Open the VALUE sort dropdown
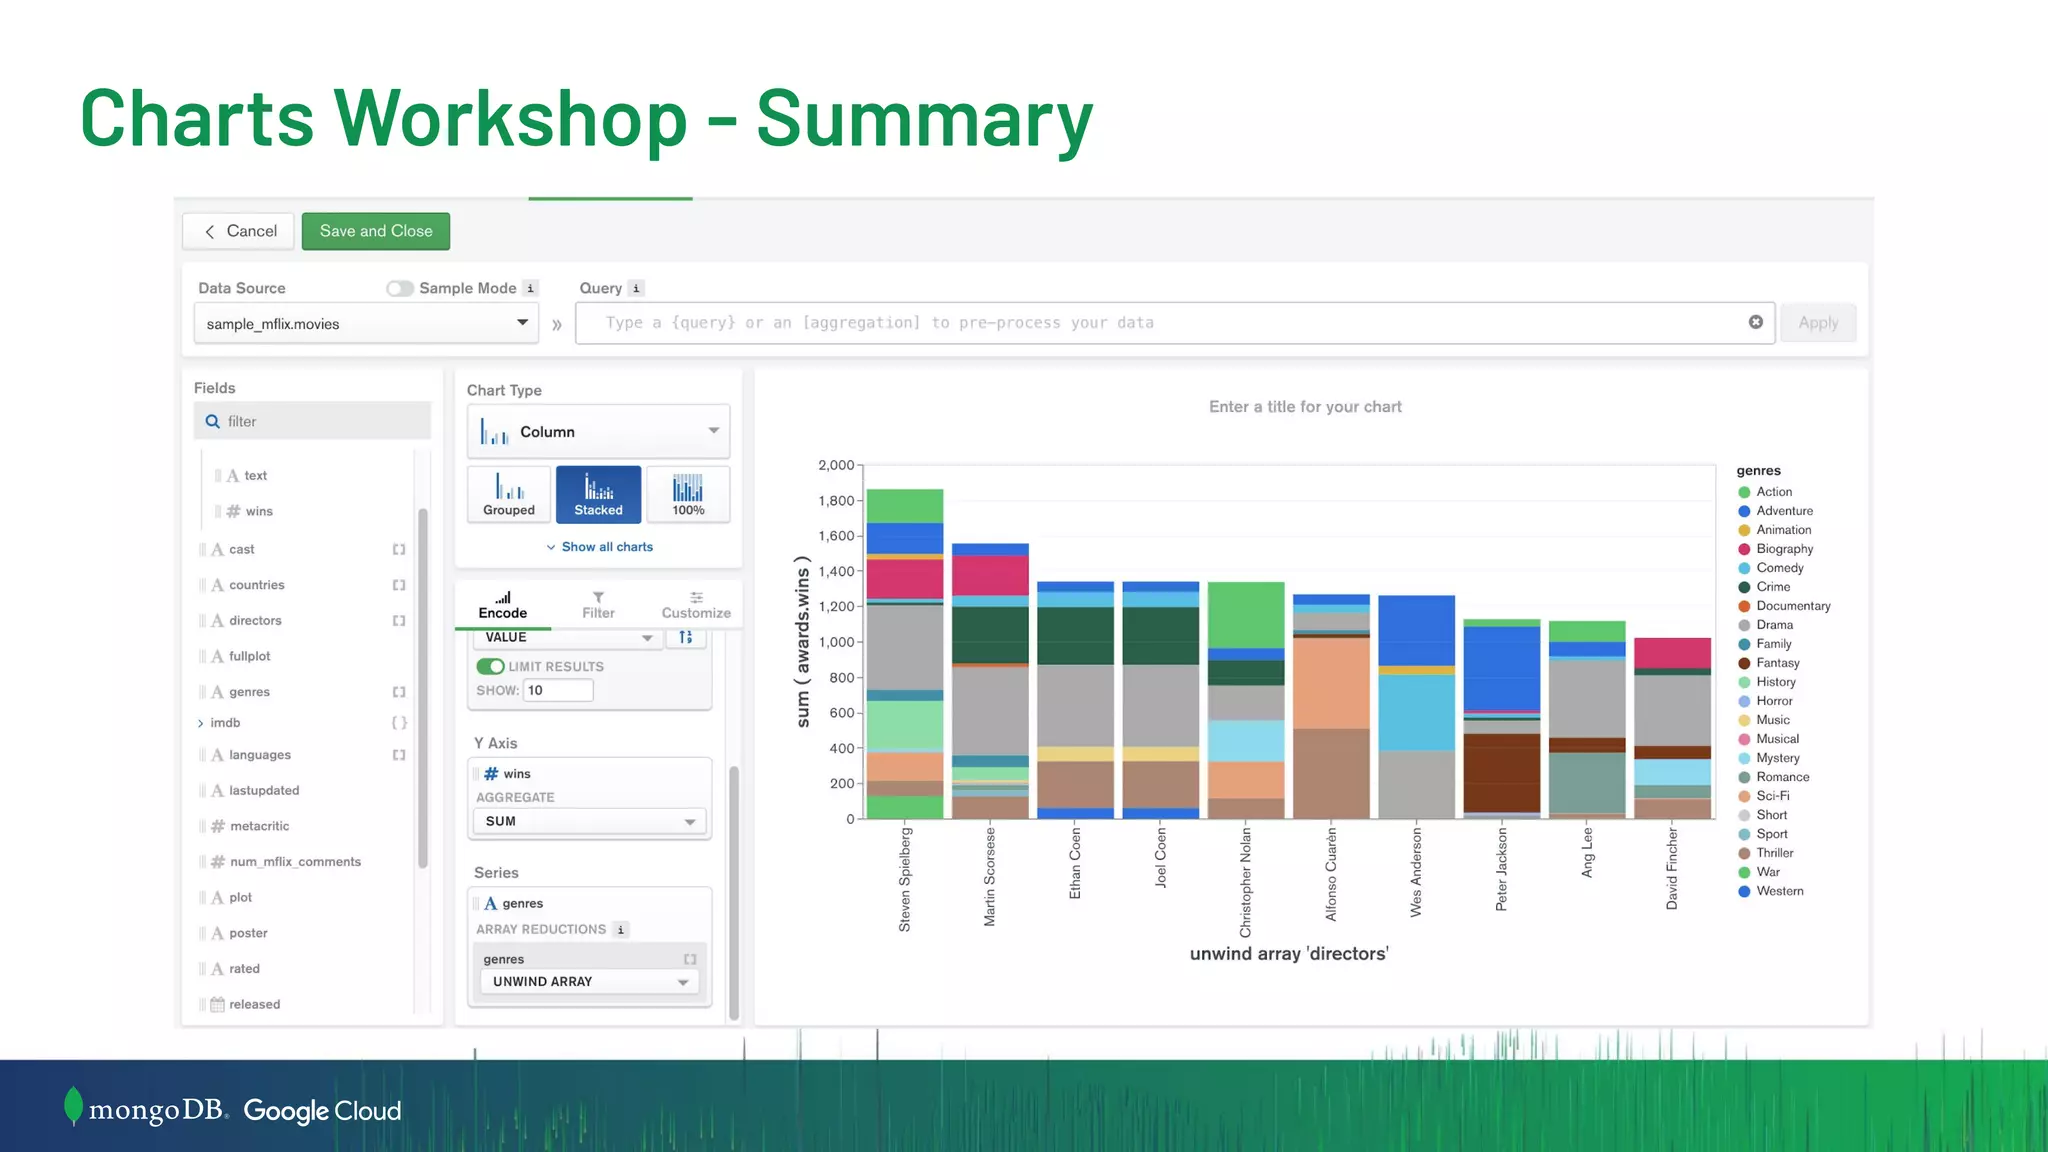 568,638
